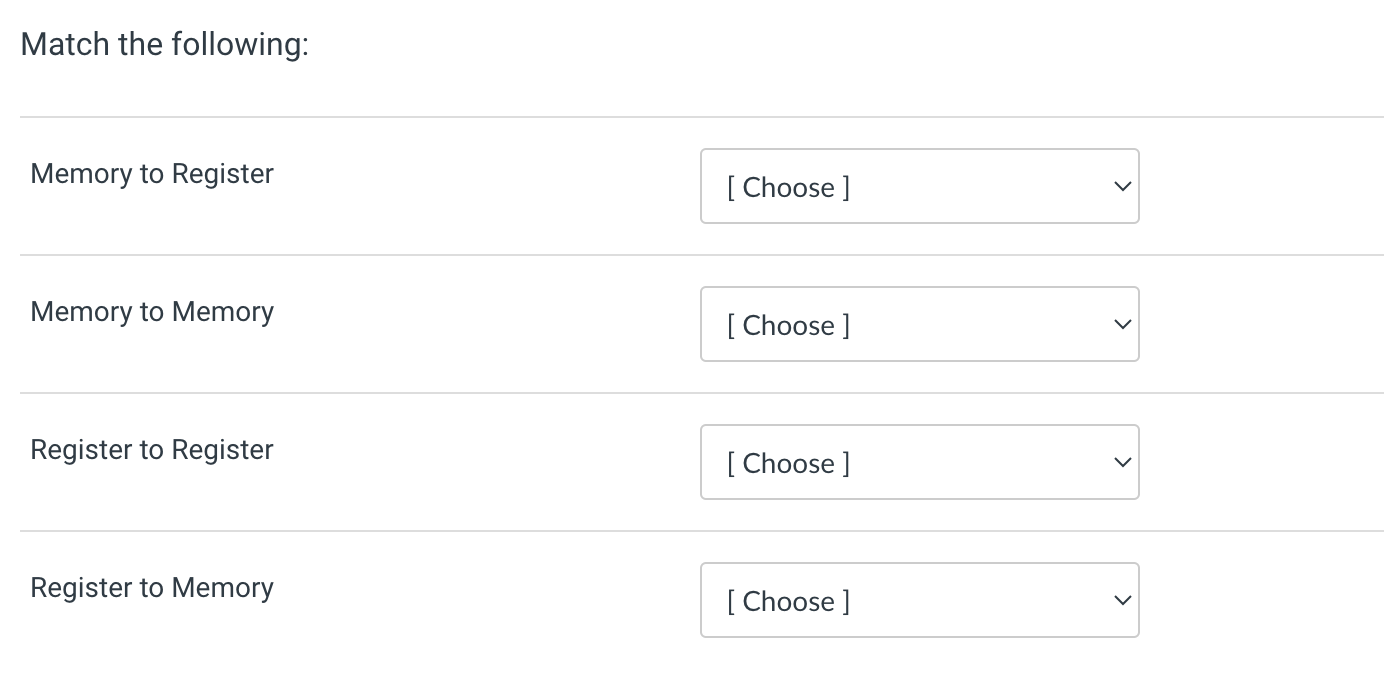
Task: Select the Memory to Memory row label
Action: tap(151, 311)
